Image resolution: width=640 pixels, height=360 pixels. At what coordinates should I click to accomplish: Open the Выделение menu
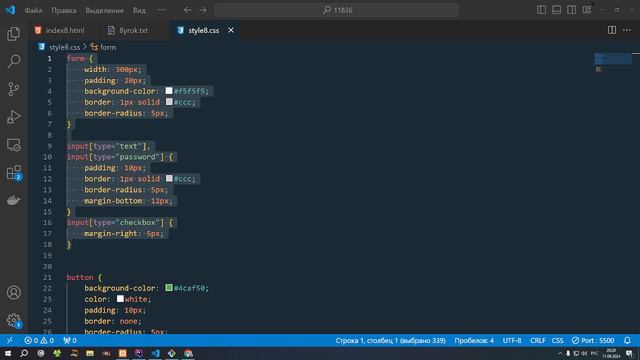tap(104, 10)
